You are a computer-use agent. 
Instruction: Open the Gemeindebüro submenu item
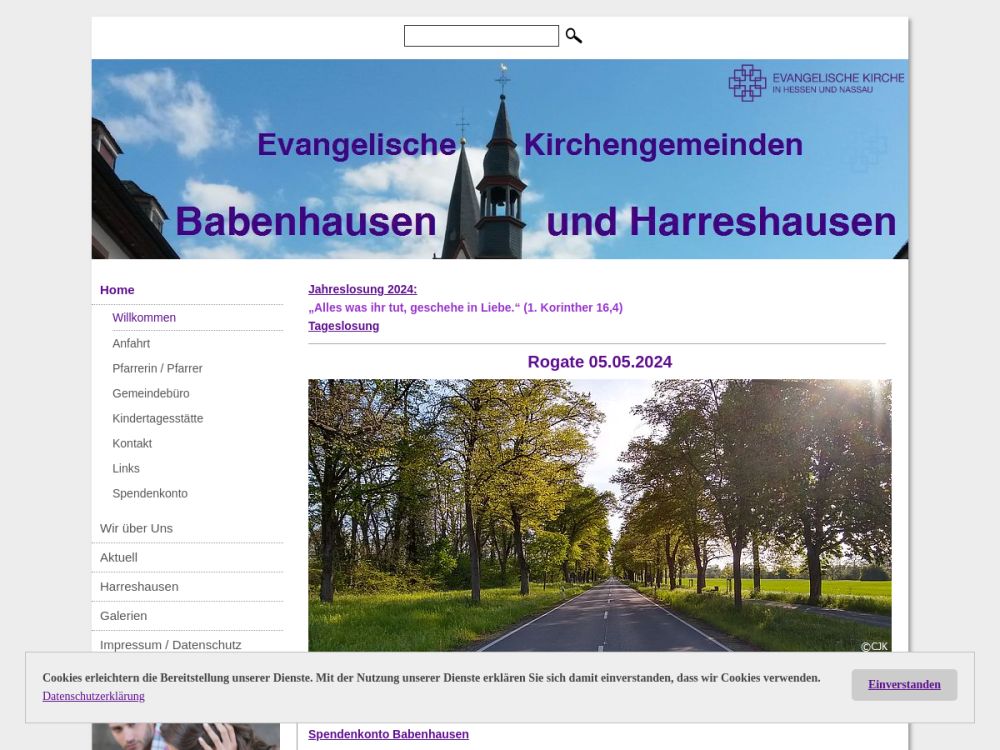151,393
